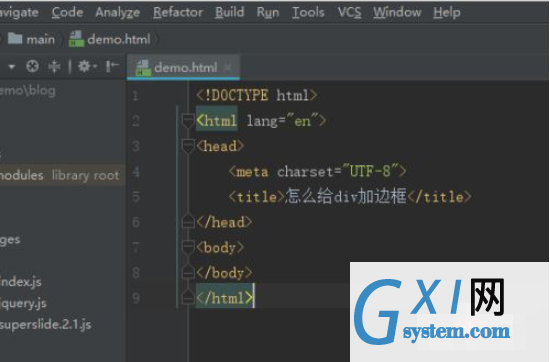Click the locate/scroll from source target icon
550x362 pixels.
pyautogui.click(x=32, y=66)
